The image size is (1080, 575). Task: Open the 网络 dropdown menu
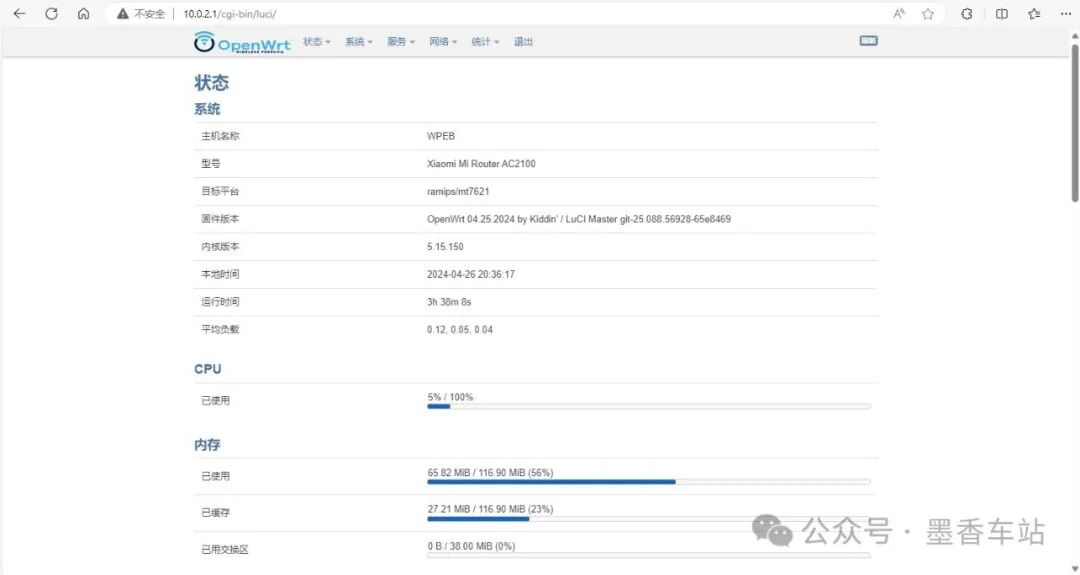click(x=443, y=42)
